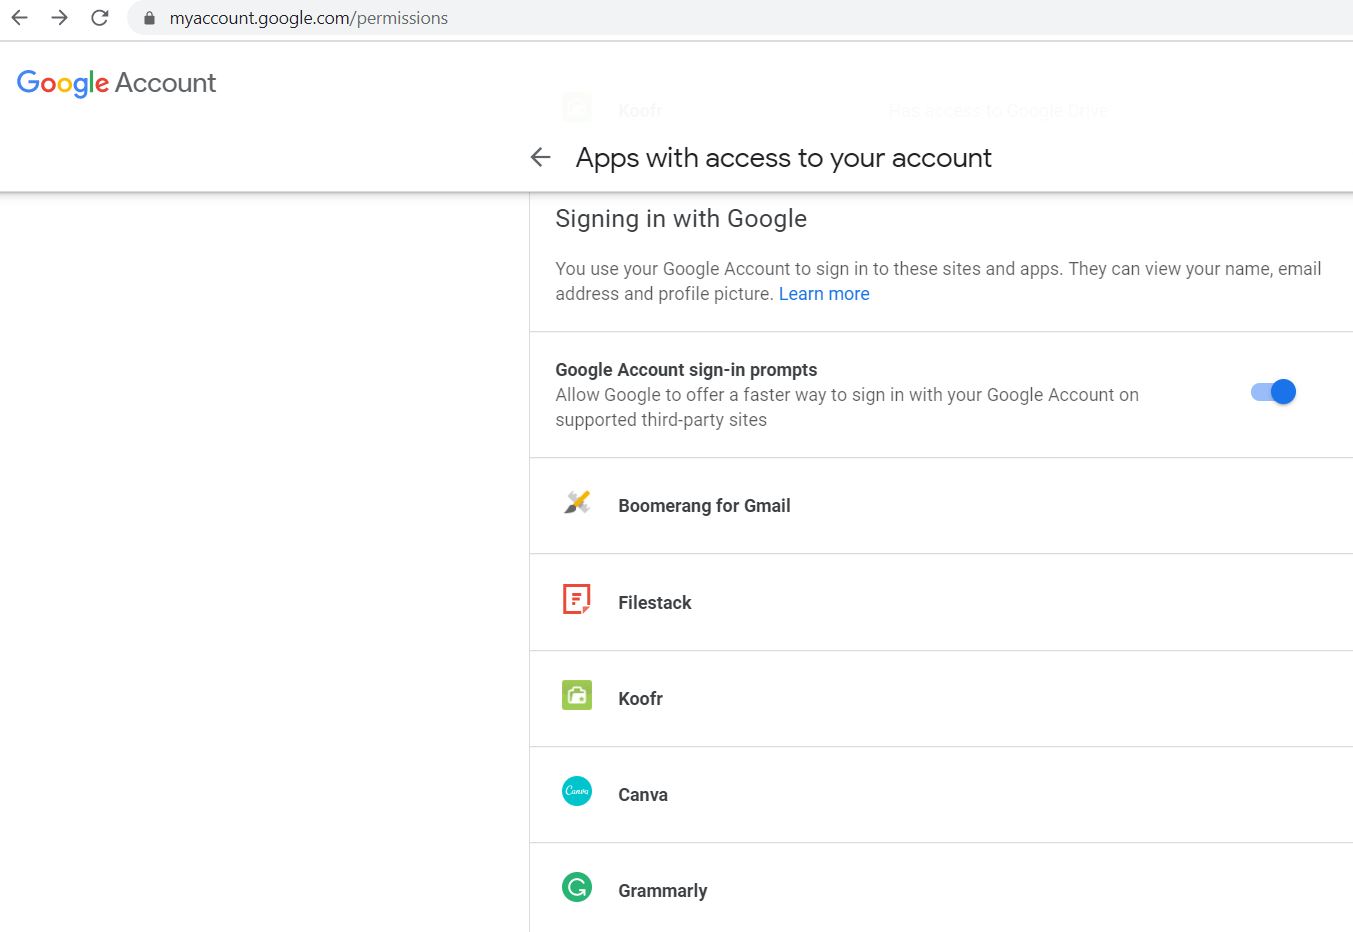
Task: Click the Canva app icon
Action: click(x=577, y=791)
